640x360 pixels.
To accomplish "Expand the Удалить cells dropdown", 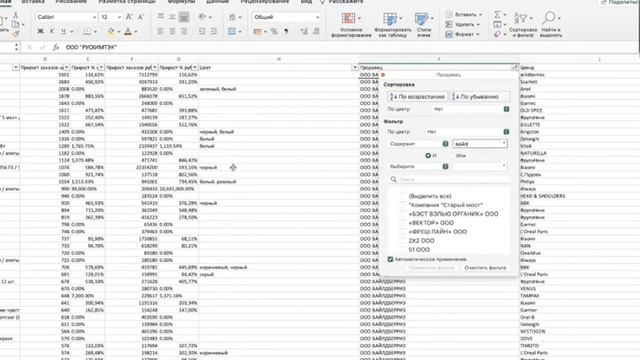I will click(x=478, y=24).
